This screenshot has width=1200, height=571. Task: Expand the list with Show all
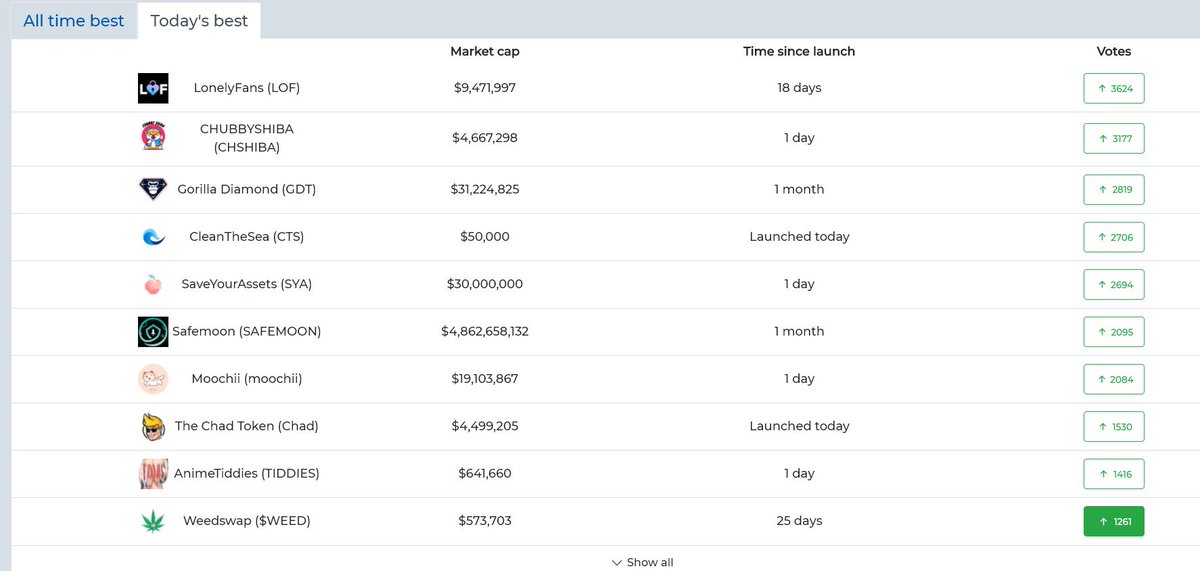click(x=642, y=562)
